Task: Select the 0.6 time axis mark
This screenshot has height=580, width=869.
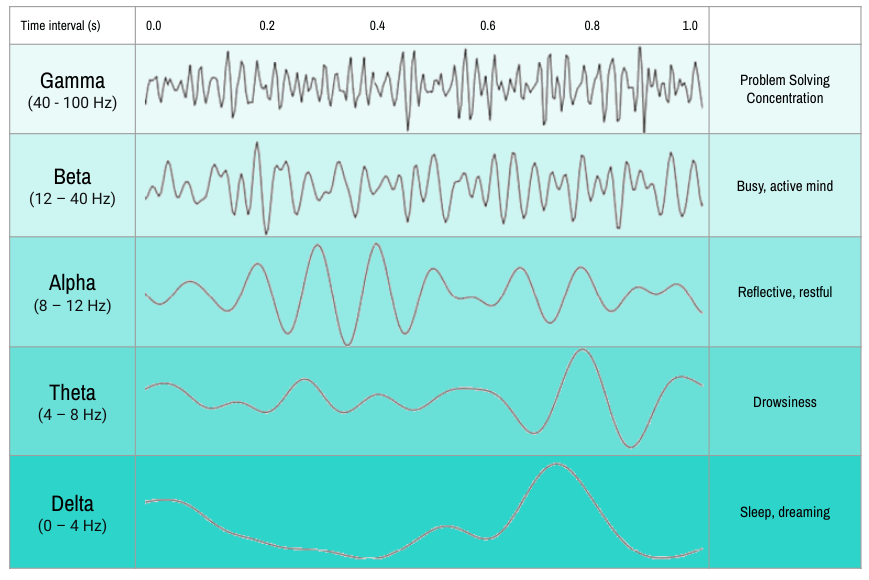Action: point(487,25)
